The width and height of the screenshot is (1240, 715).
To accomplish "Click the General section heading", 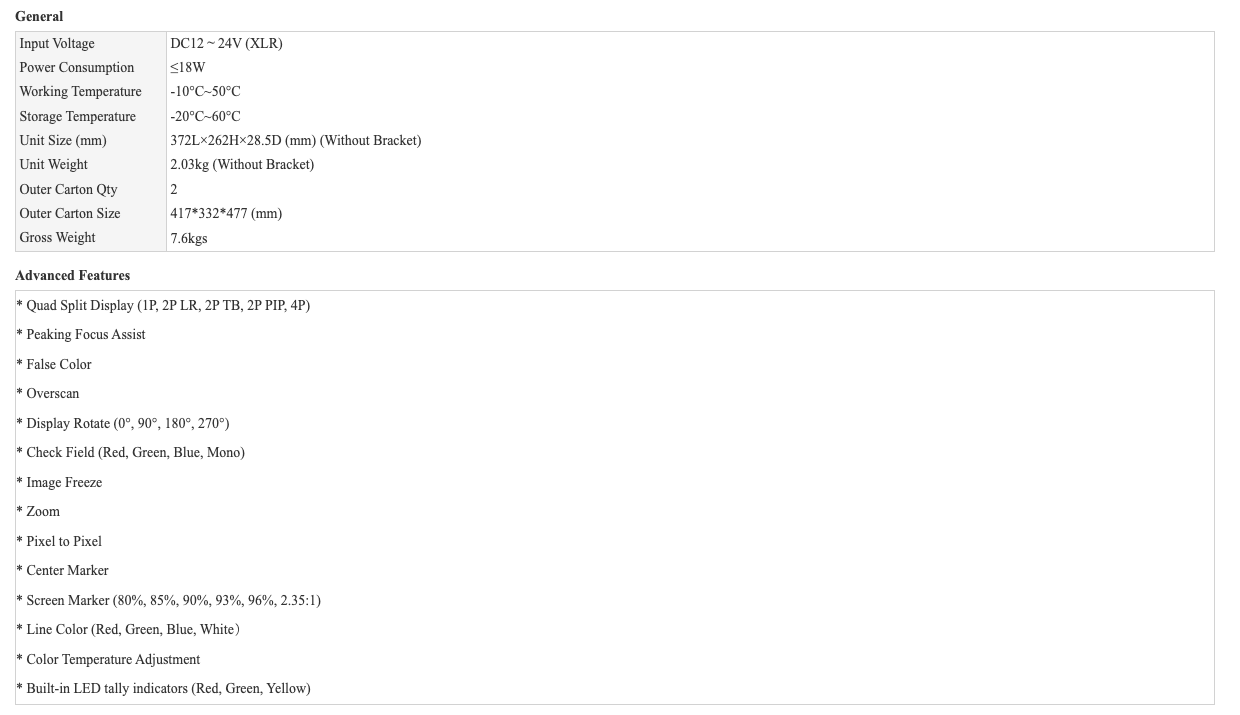I will (39, 16).
